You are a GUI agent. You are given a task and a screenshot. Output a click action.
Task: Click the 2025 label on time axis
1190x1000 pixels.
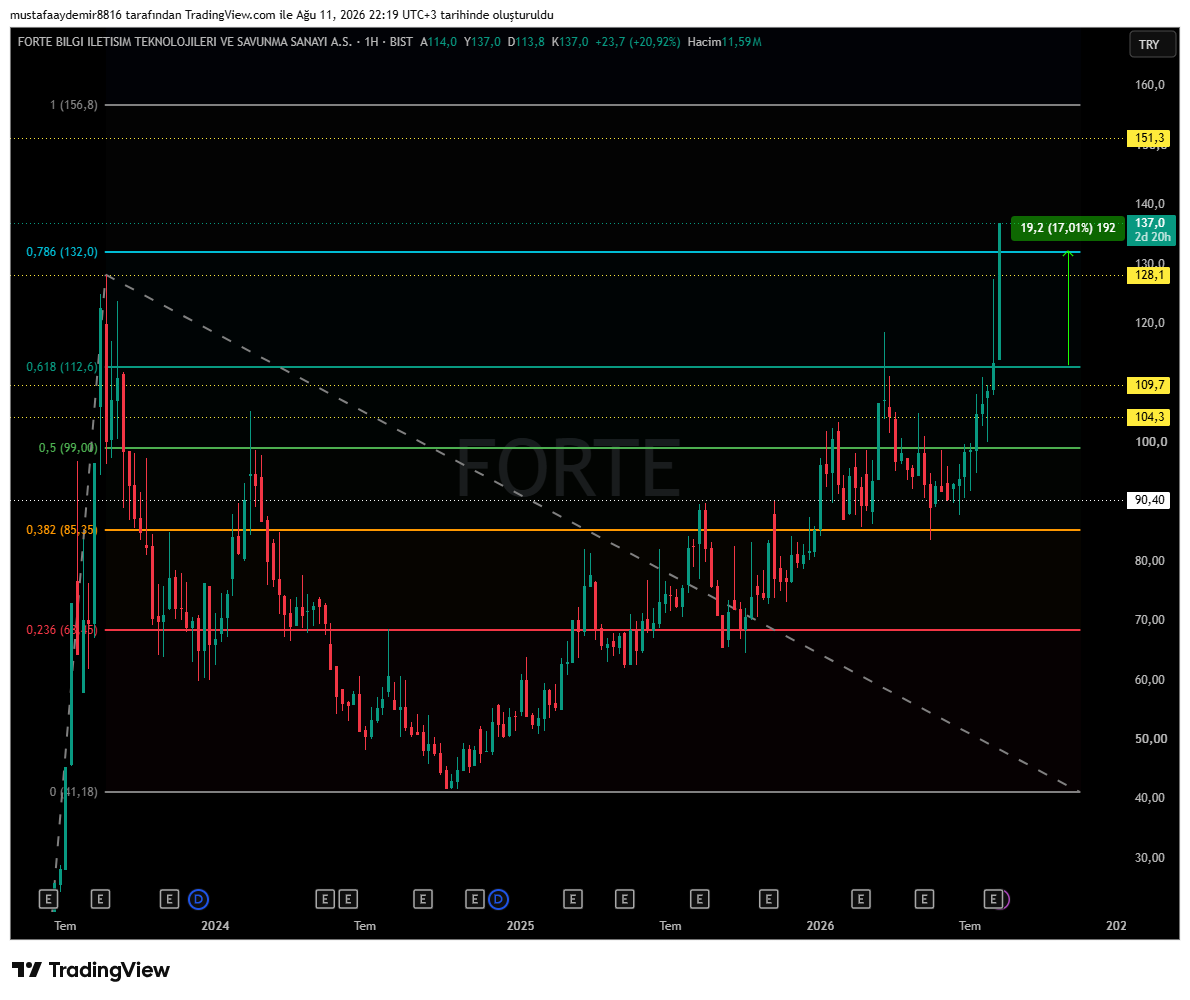tap(521, 926)
